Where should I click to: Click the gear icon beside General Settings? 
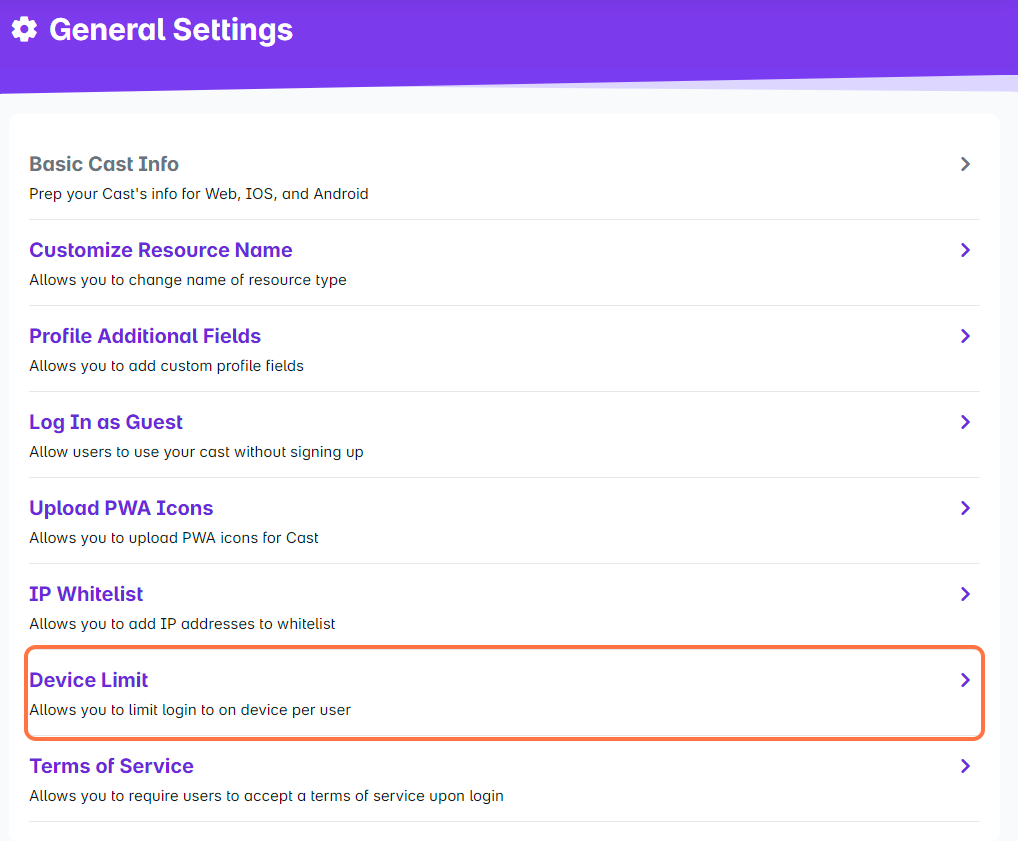pyautogui.click(x=25, y=30)
